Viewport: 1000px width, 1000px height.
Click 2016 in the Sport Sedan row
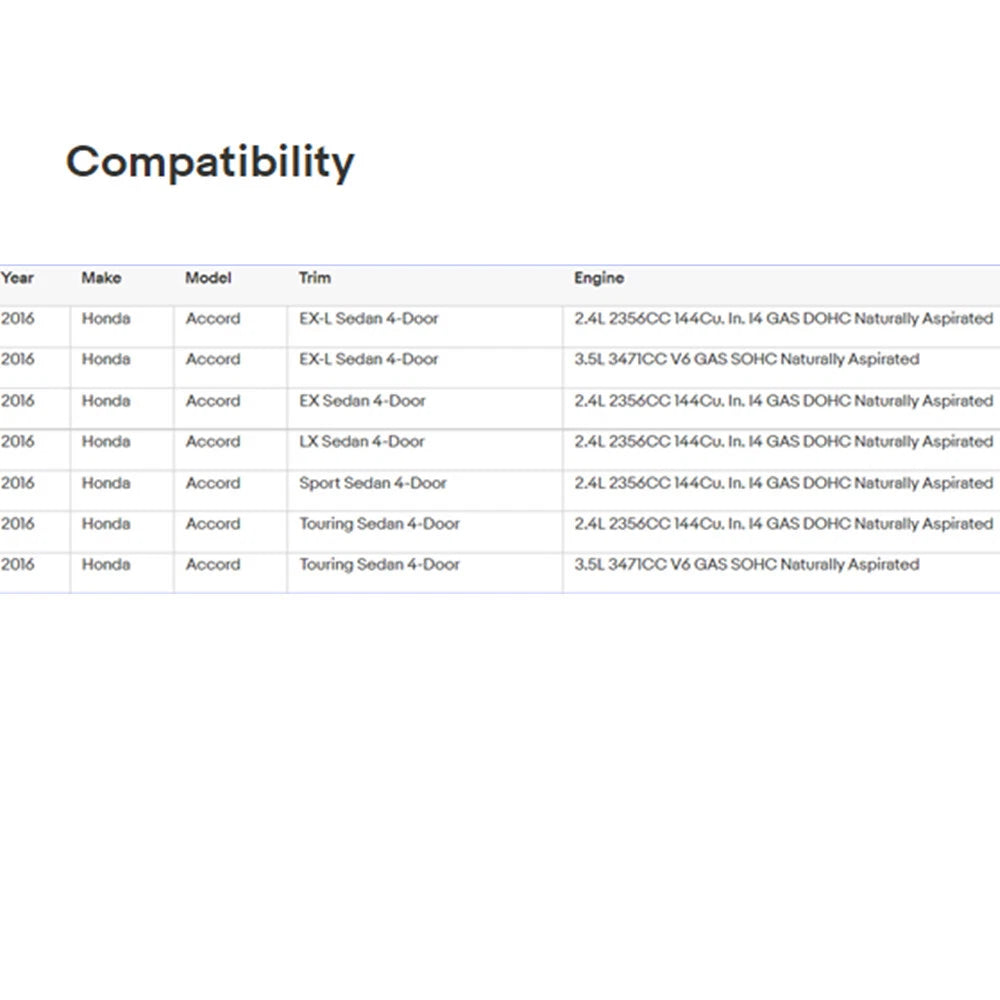pos(17,483)
